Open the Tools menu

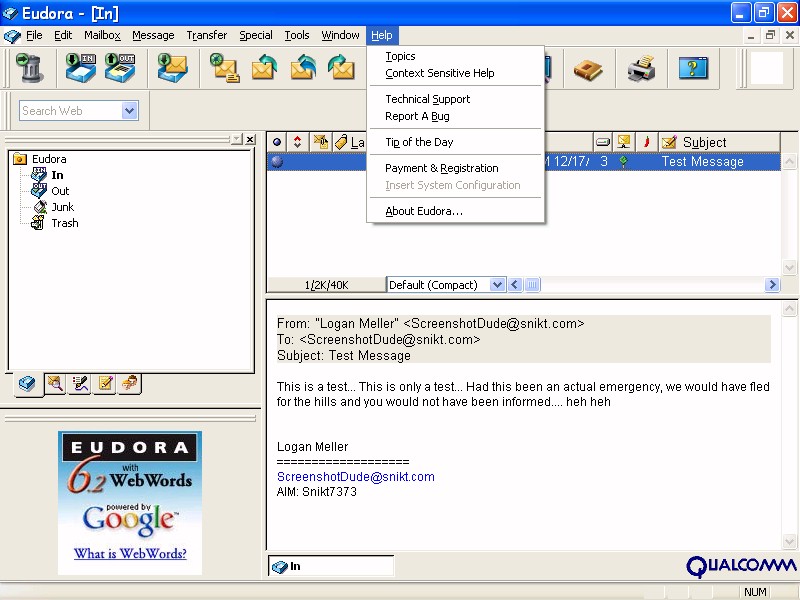tap(297, 35)
